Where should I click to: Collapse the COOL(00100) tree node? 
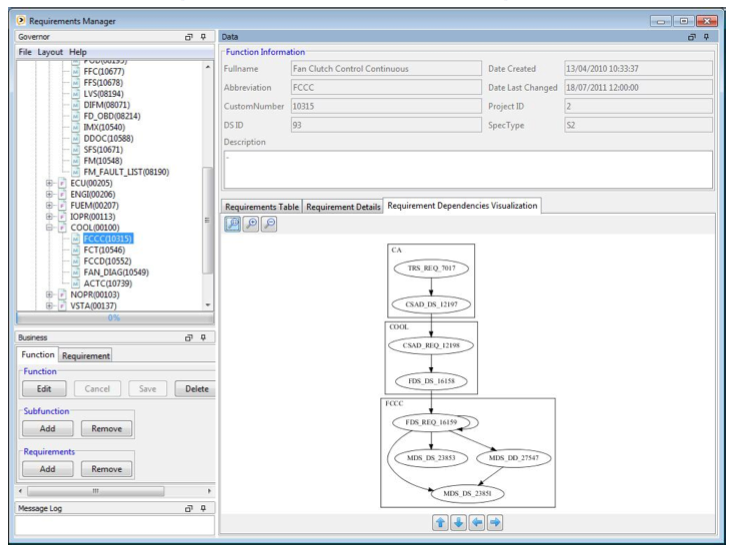tap(49, 228)
